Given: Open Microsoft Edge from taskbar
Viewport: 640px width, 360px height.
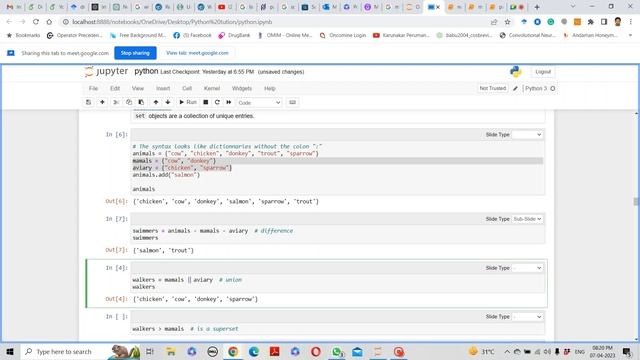Looking at the screenshot, I should [x=253, y=351].
